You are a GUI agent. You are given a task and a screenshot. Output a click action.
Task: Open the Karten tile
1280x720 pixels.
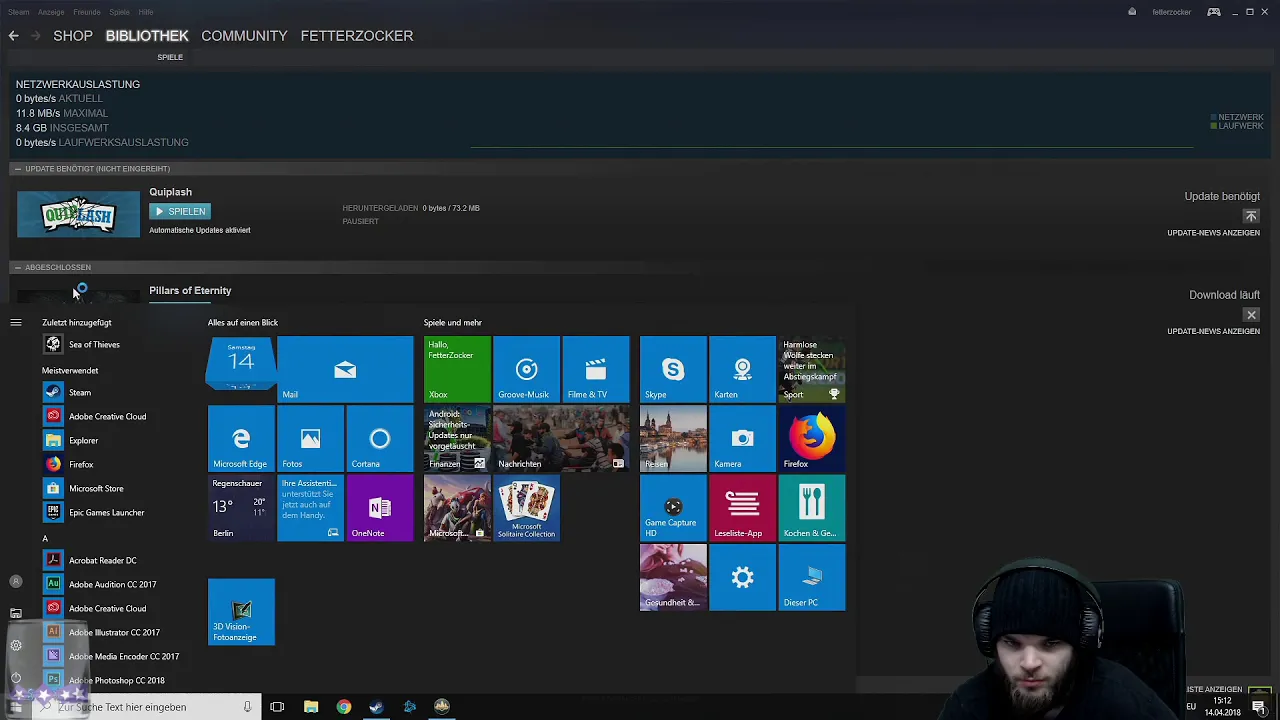(742, 369)
